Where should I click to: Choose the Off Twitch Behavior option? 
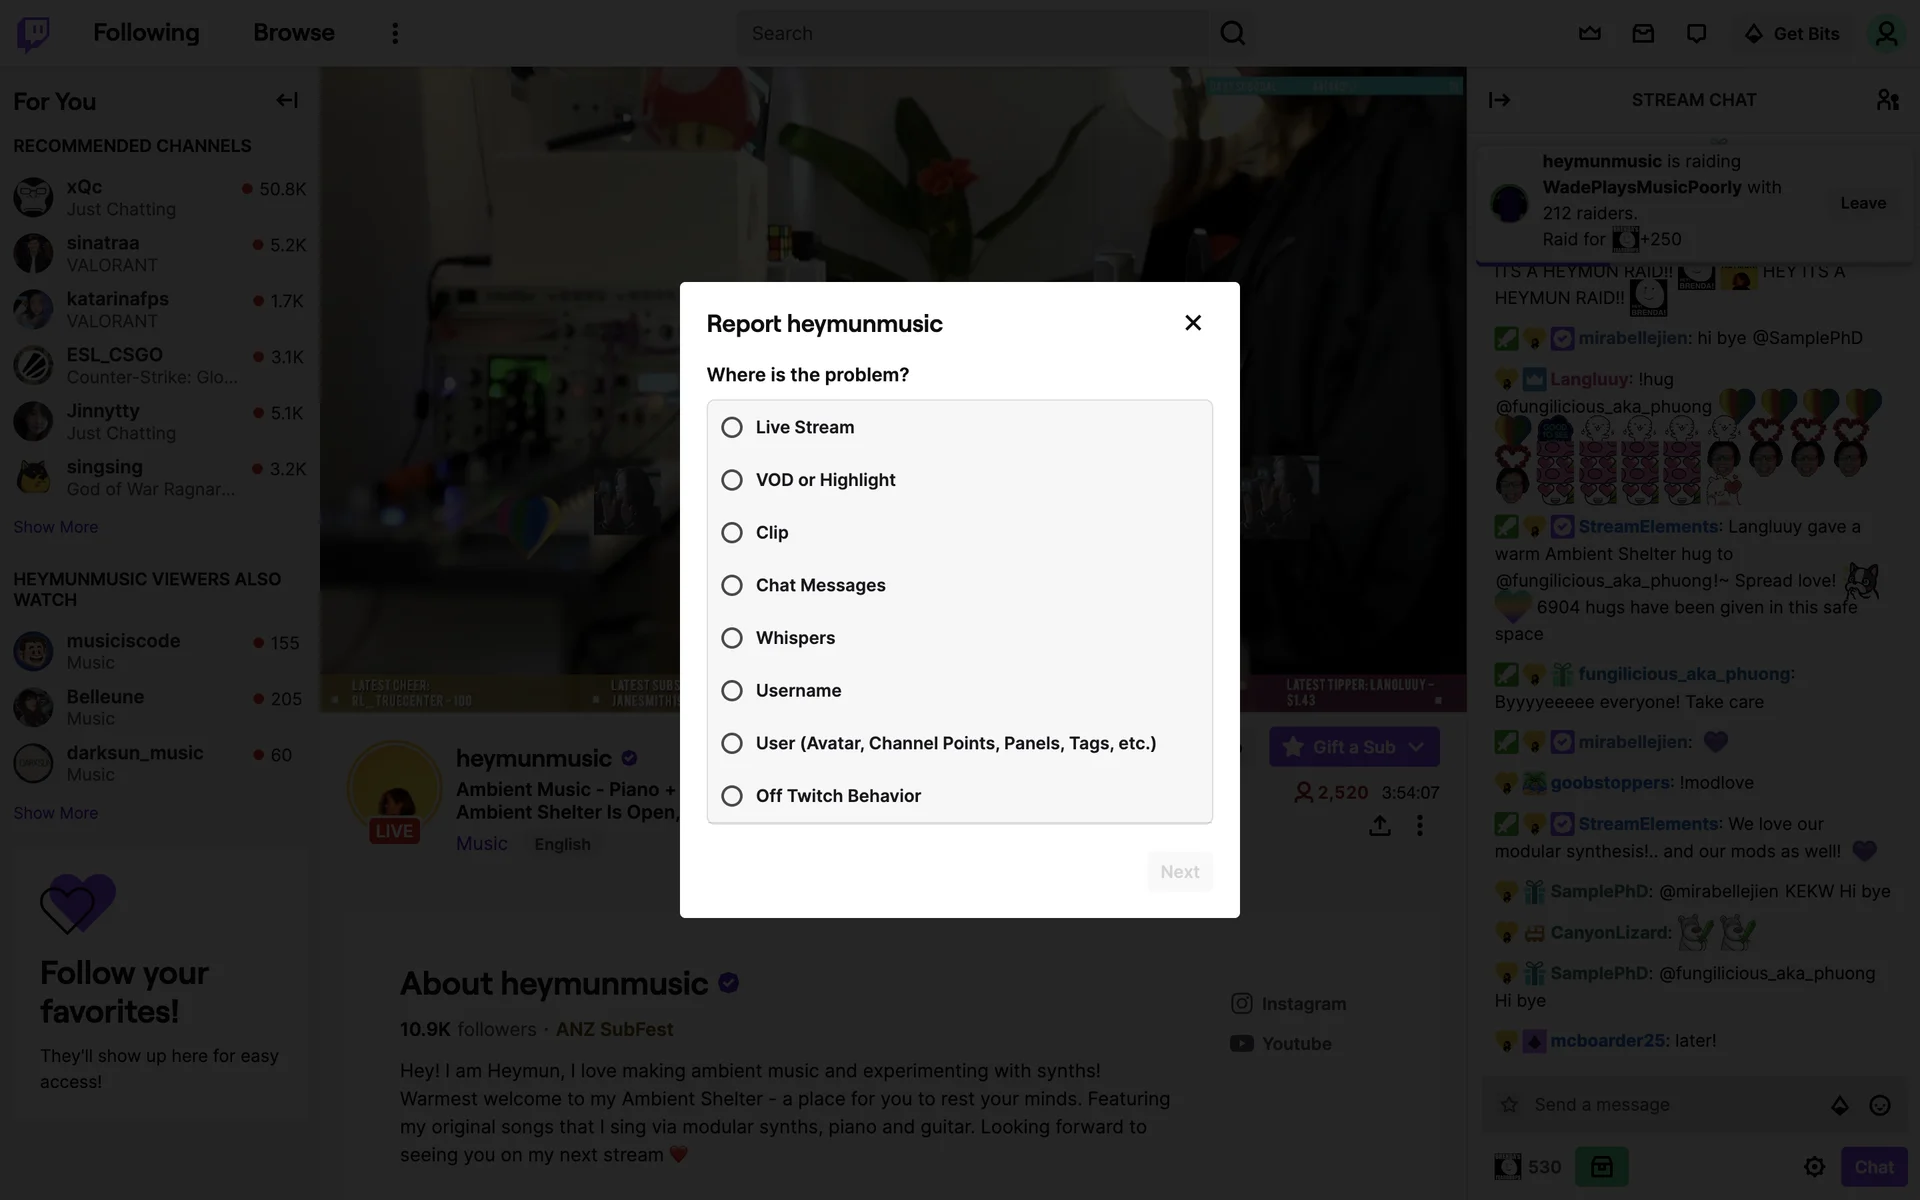click(x=732, y=796)
